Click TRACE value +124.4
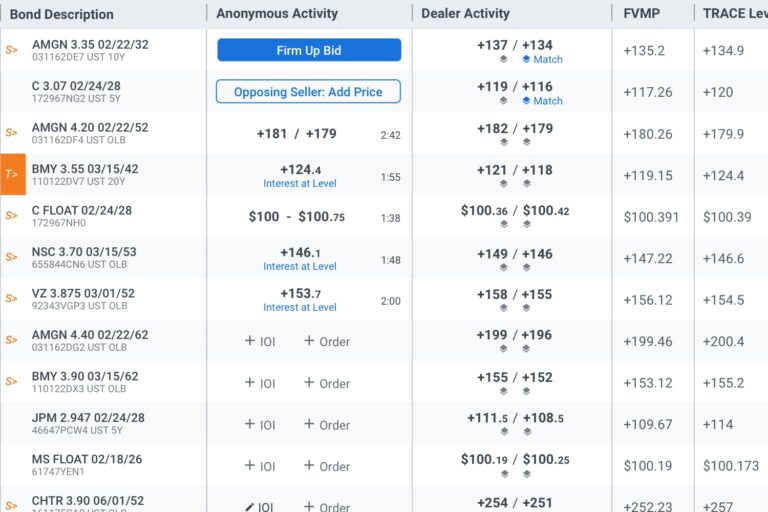 click(723, 175)
